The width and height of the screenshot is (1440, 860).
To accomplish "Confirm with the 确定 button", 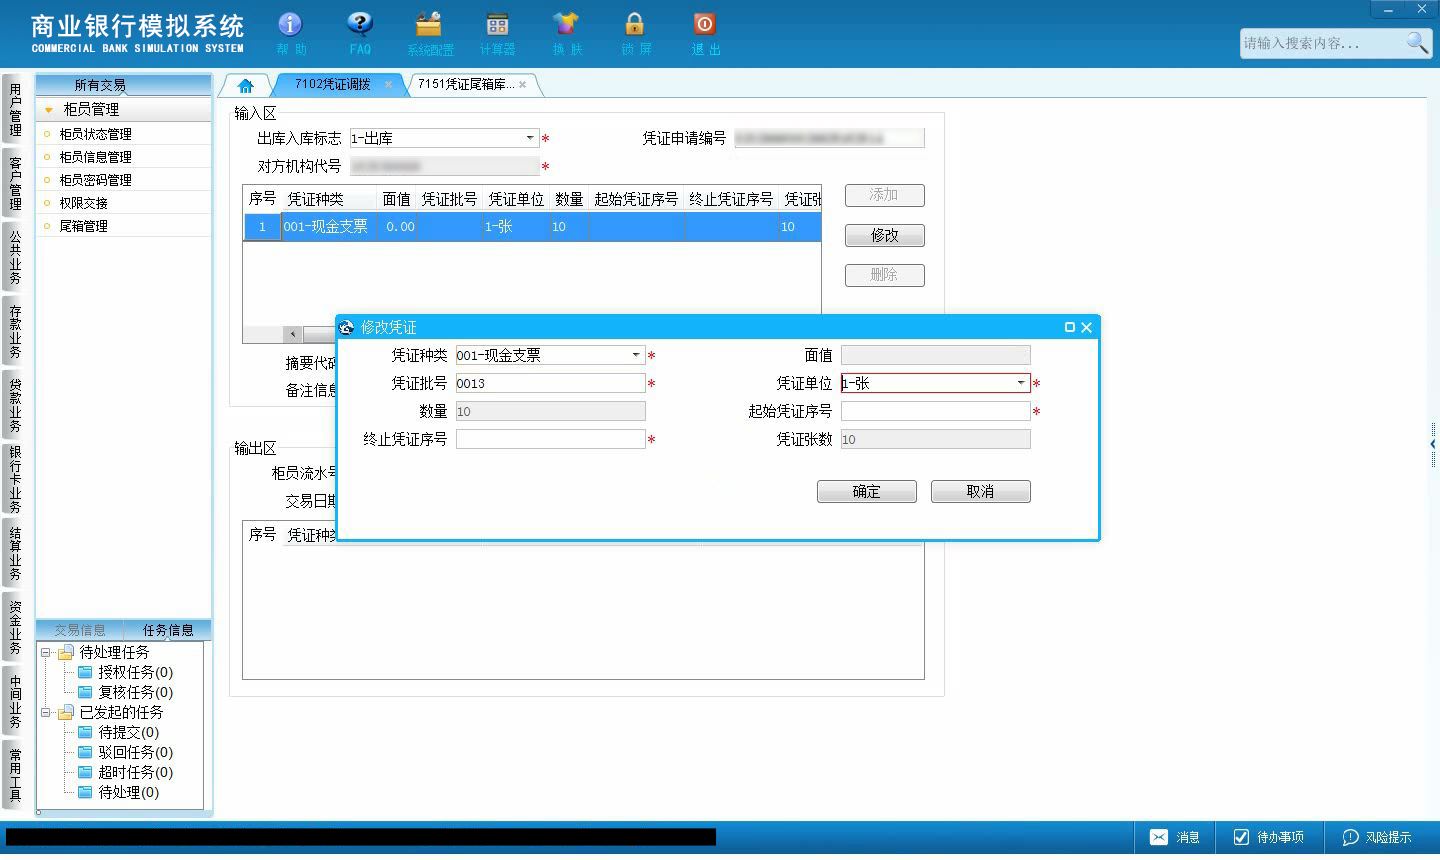I will coord(867,491).
